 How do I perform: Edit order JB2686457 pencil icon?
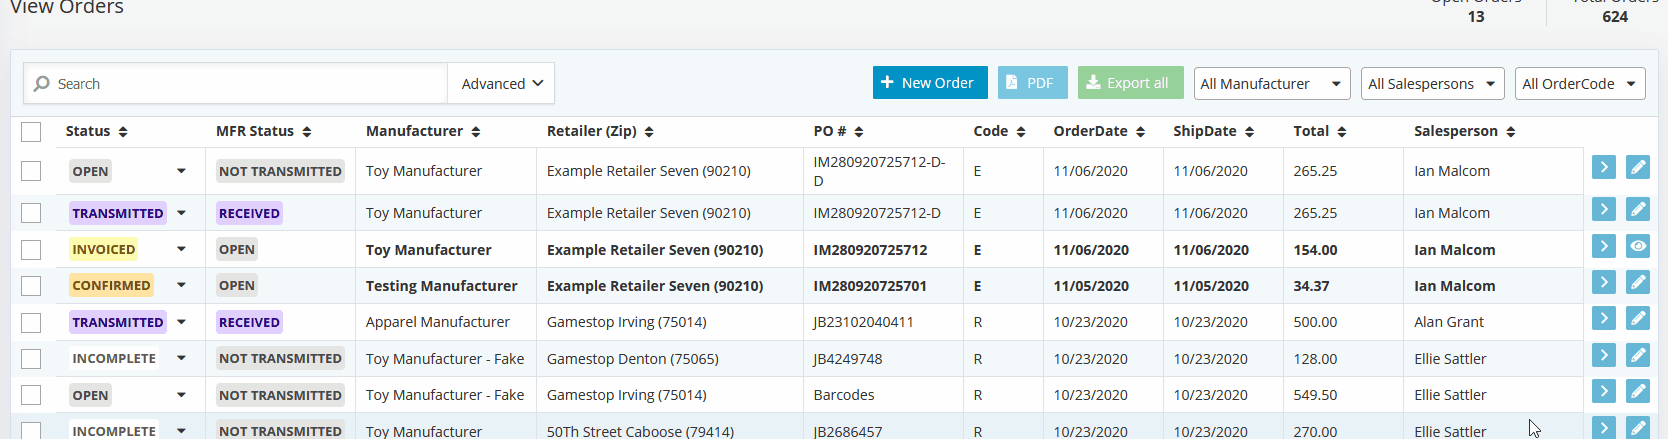click(x=1637, y=428)
